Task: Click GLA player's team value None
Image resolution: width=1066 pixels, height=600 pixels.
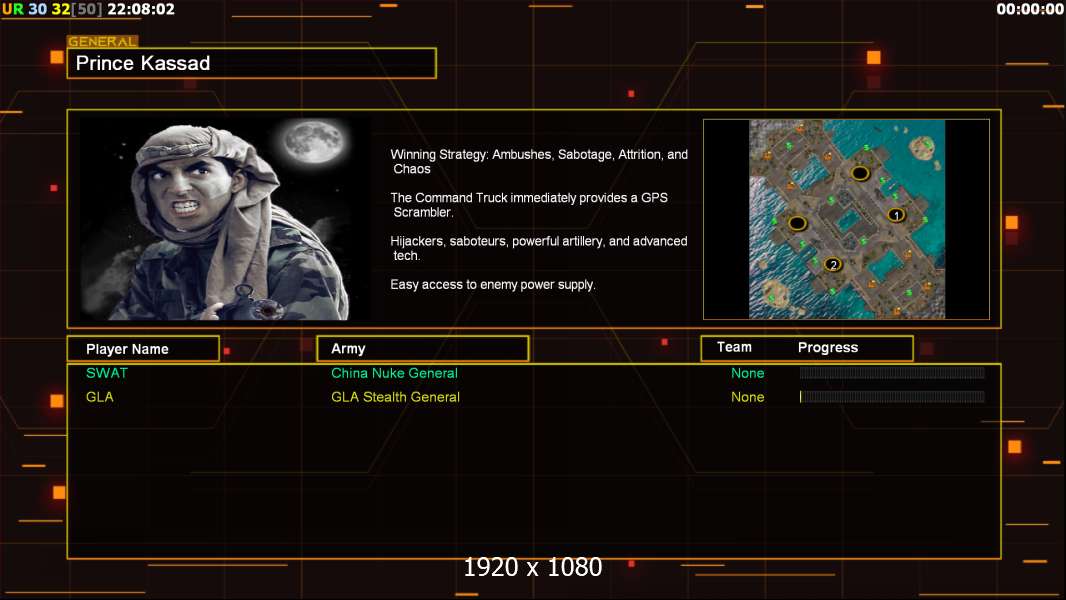Action: 747,397
